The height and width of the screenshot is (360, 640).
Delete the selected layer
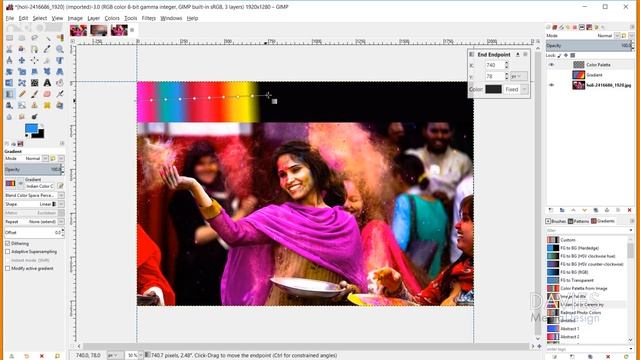coord(629,210)
